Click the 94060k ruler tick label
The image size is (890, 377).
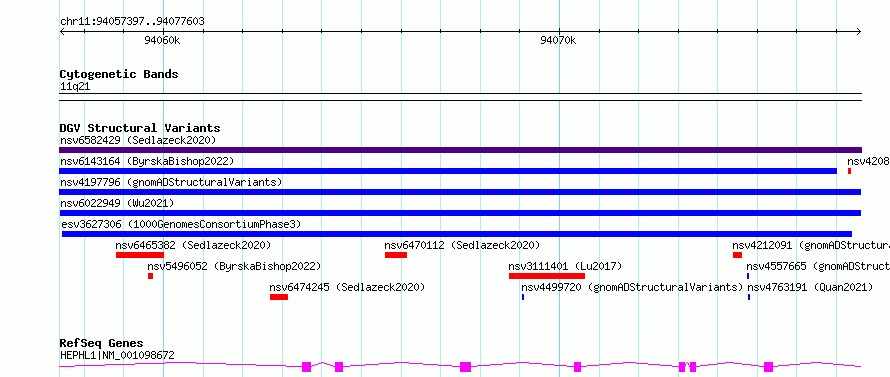(x=162, y=40)
